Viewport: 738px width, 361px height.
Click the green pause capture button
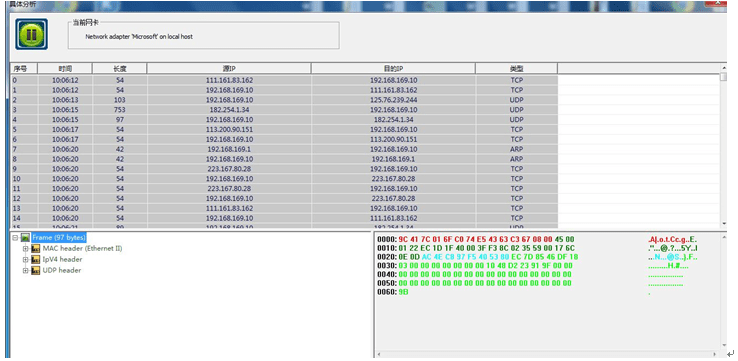coord(32,34)
